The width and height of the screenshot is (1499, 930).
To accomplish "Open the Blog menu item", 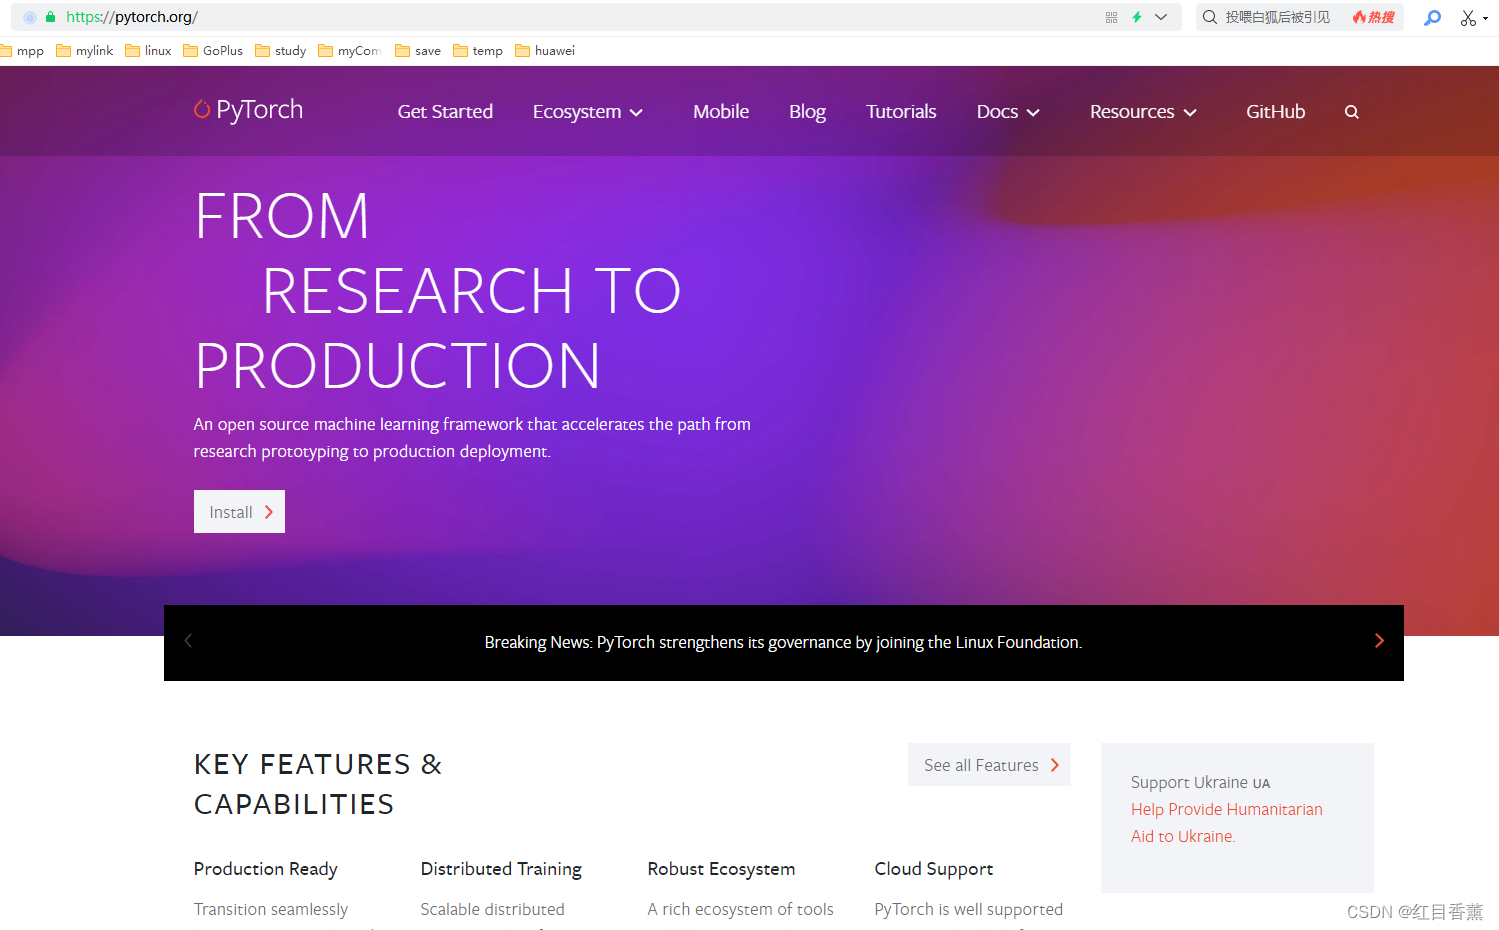I will (807, 111).
